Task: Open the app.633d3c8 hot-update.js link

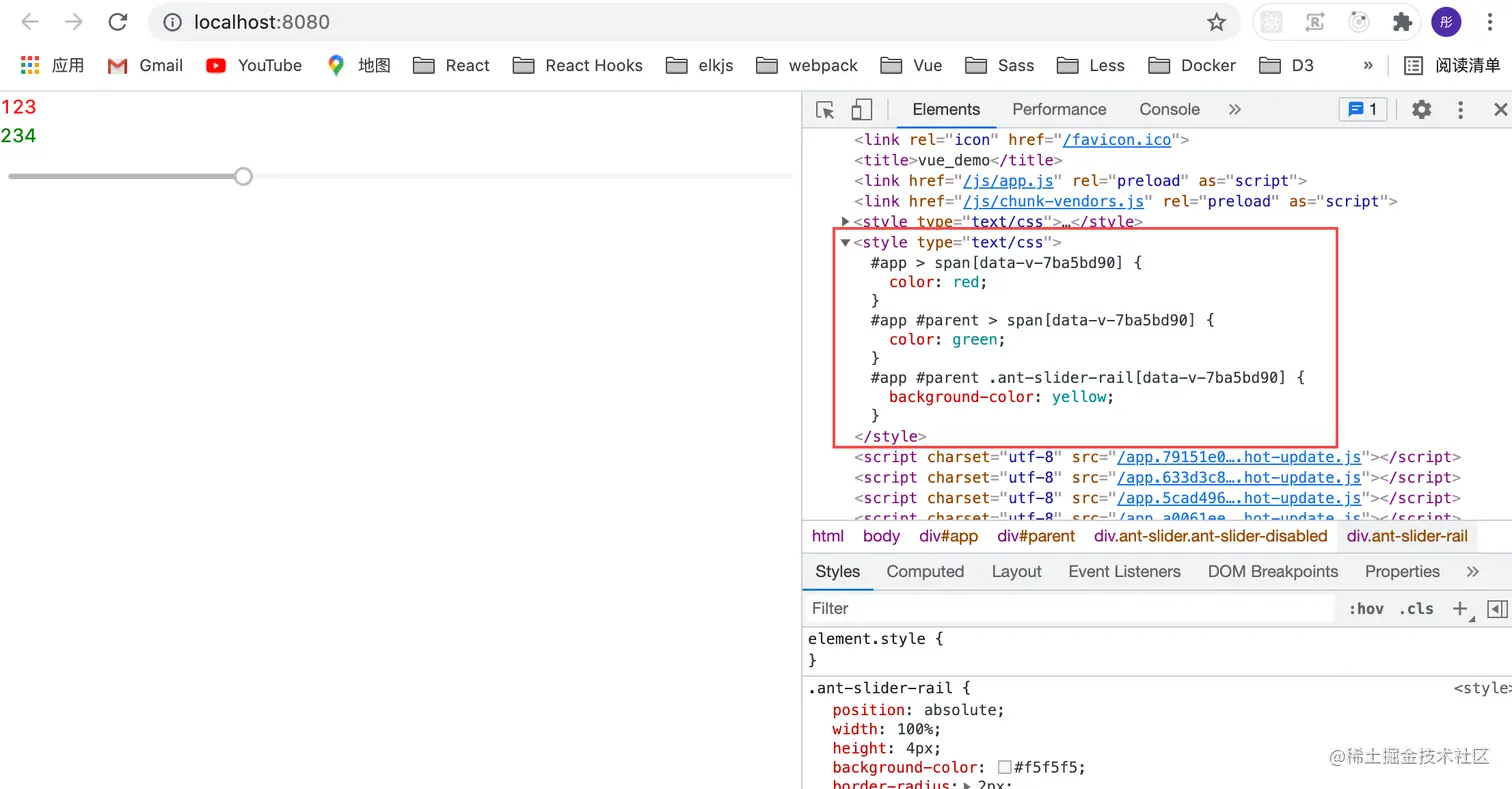Action: [1239, 477]
